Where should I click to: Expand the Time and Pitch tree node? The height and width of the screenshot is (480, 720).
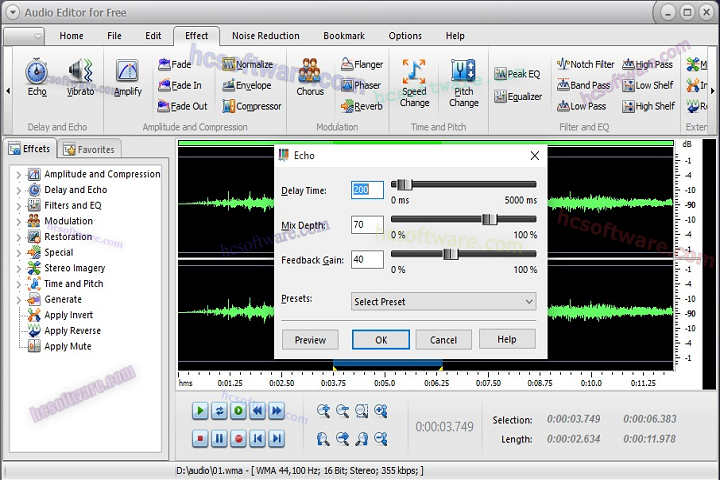[x=18, y=284]
